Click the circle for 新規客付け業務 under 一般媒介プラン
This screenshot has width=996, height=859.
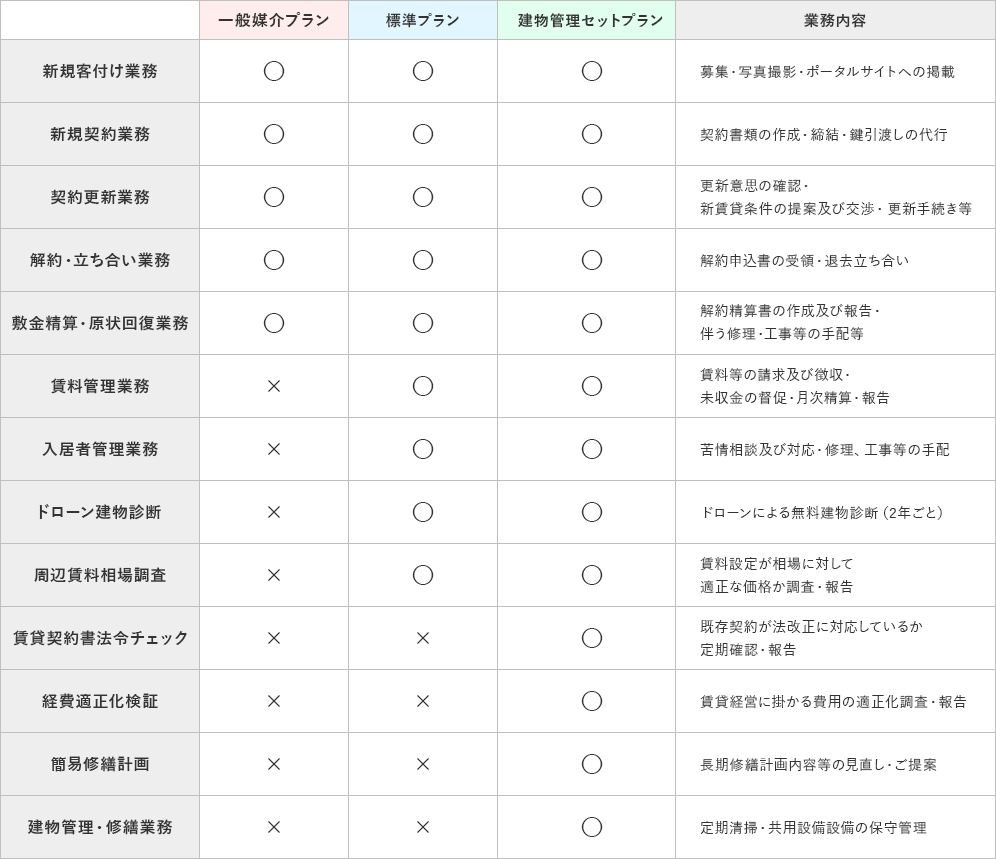[274, 71]
